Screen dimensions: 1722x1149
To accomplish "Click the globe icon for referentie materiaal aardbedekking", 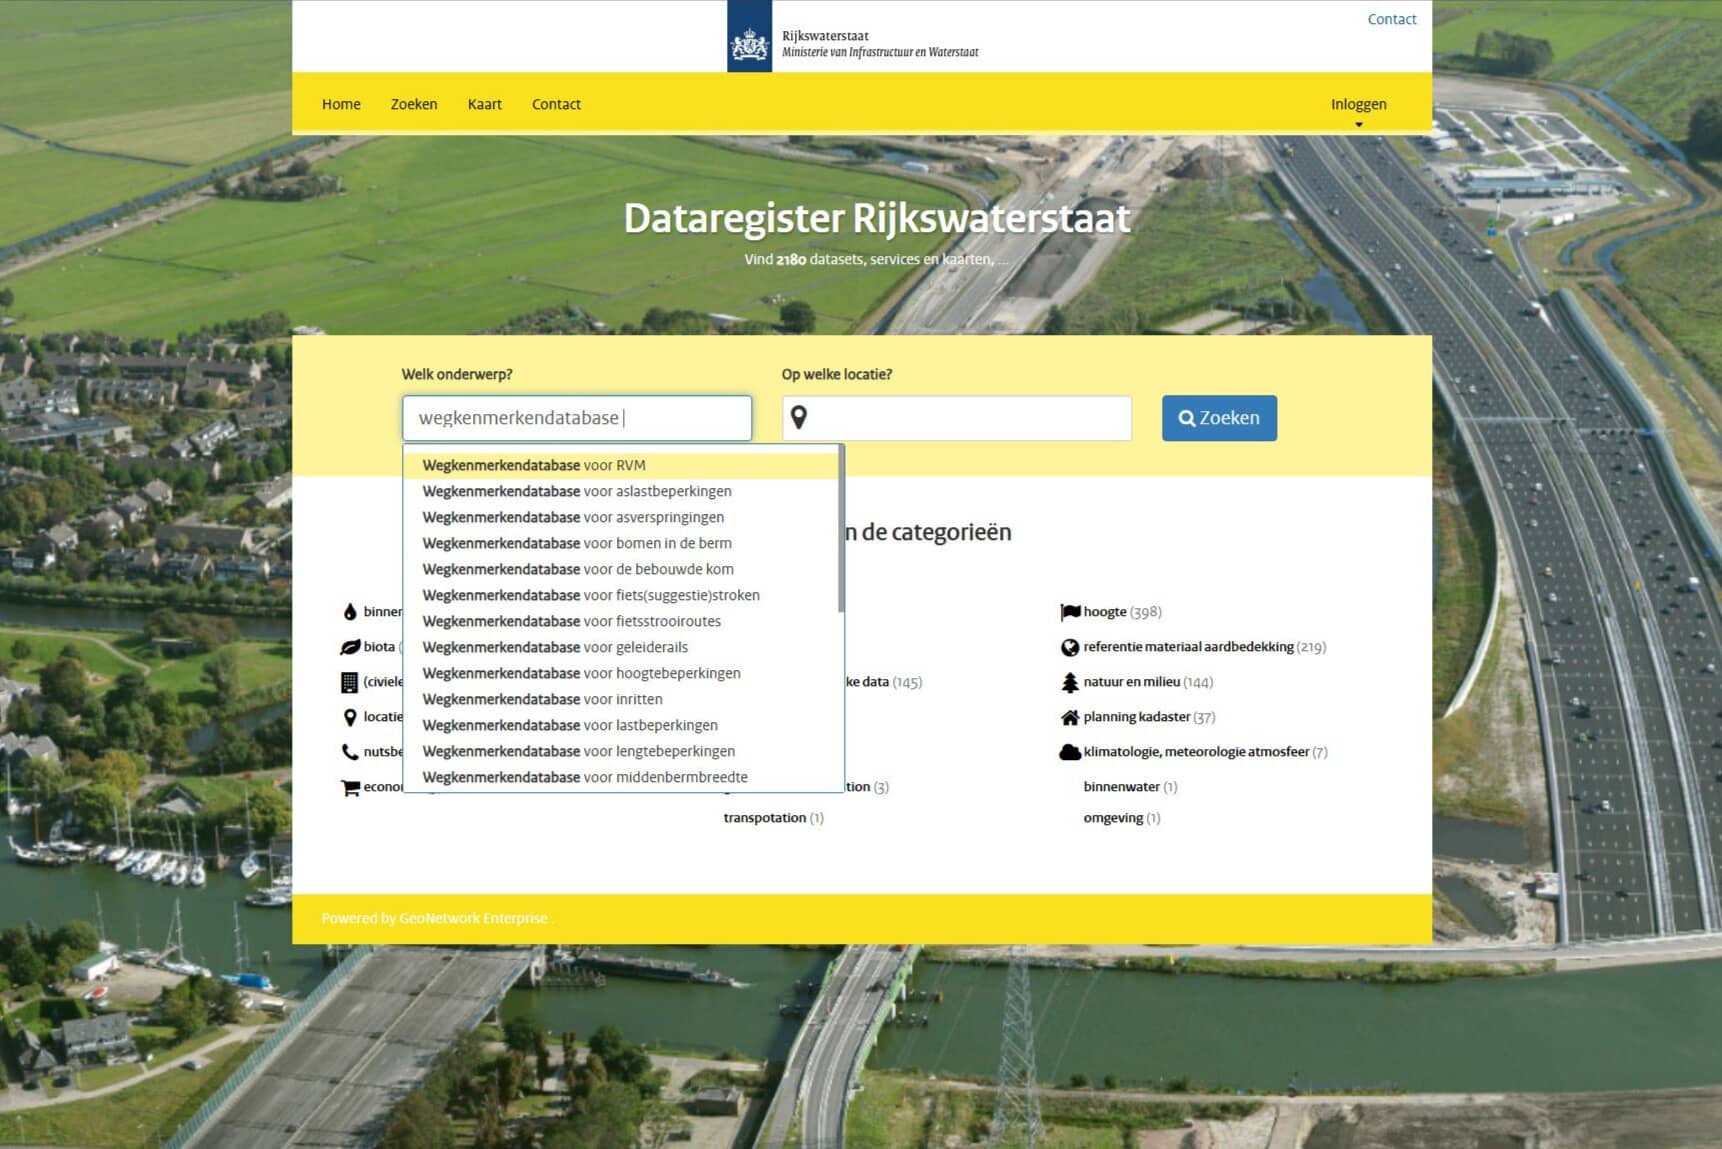I will (x=1070, y=647).
